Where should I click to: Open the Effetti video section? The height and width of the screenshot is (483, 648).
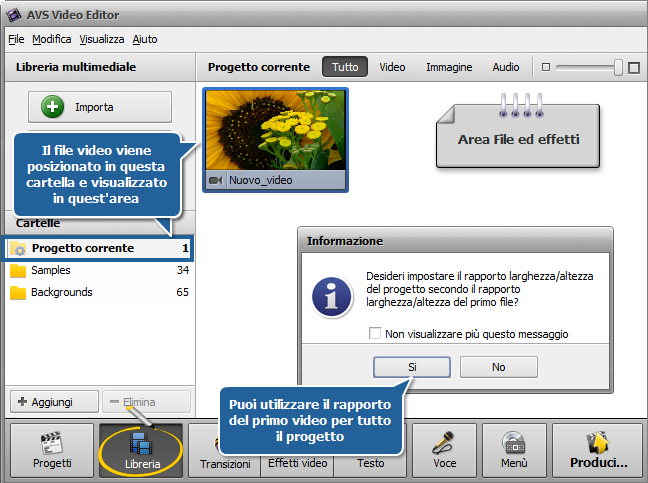(298, 466)
